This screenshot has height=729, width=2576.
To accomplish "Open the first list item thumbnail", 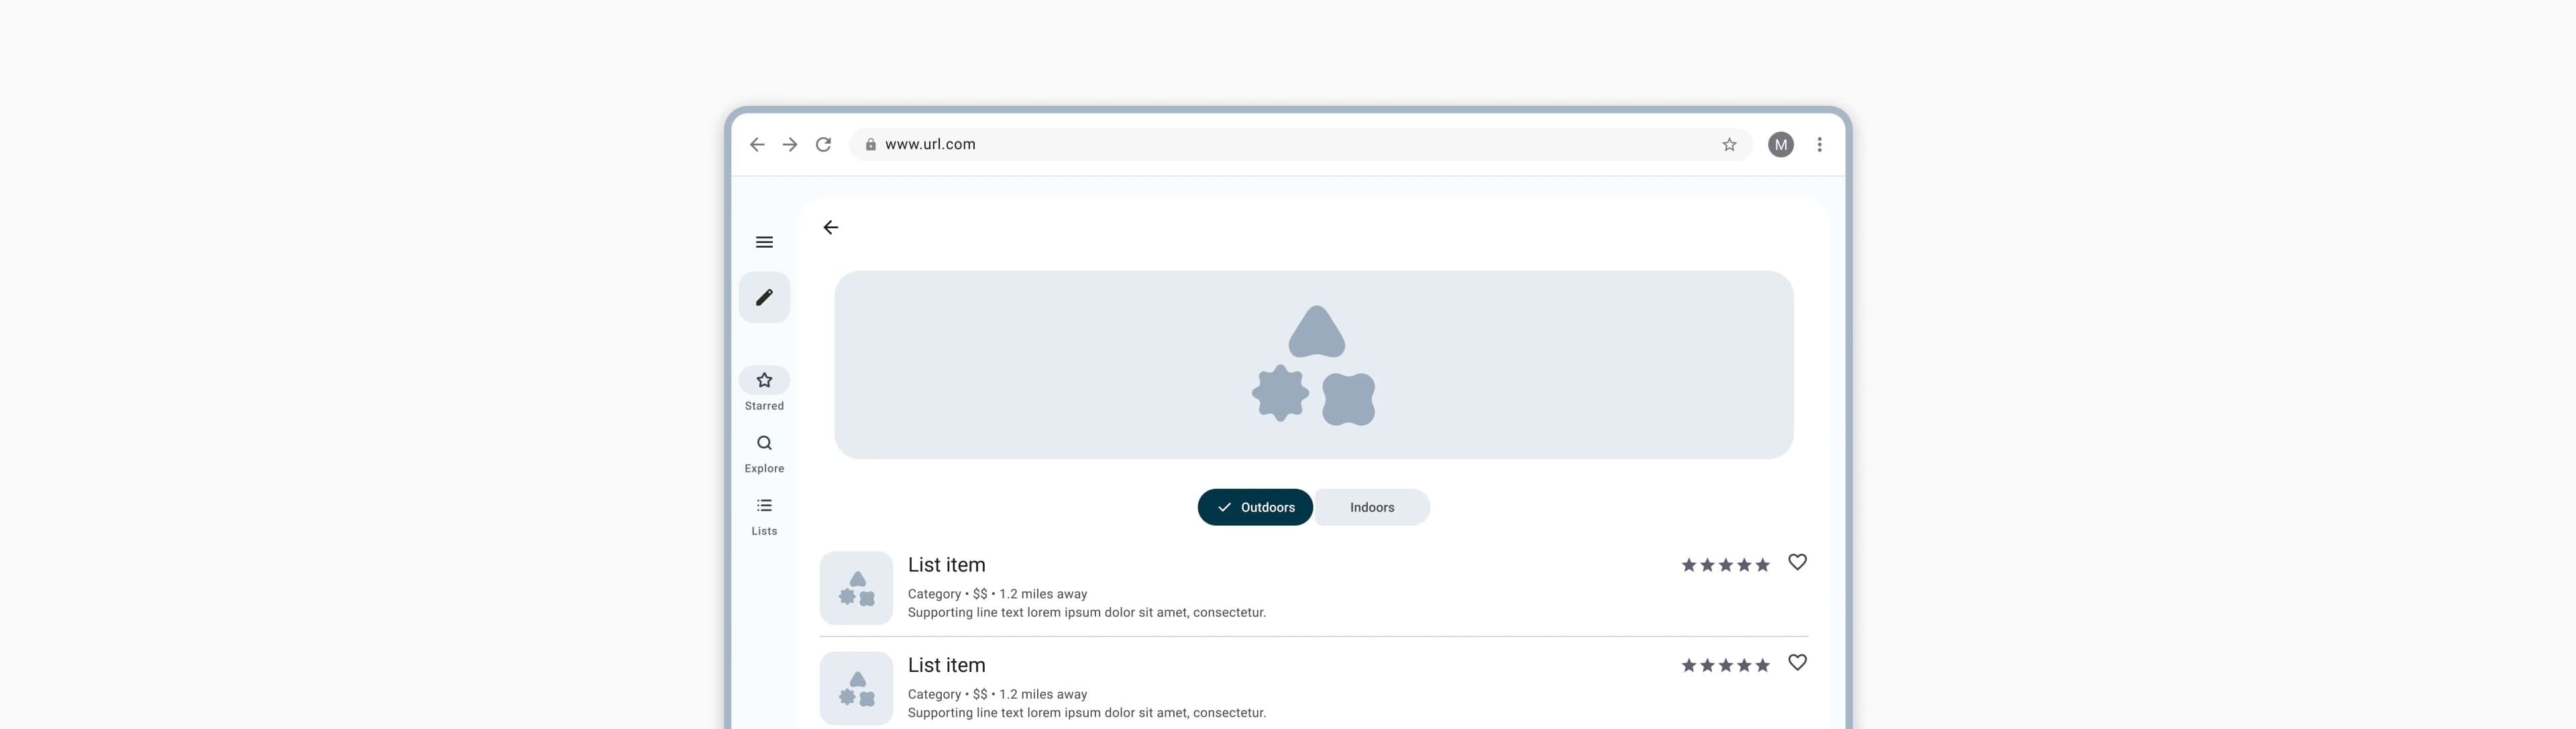I will point(856,588).
